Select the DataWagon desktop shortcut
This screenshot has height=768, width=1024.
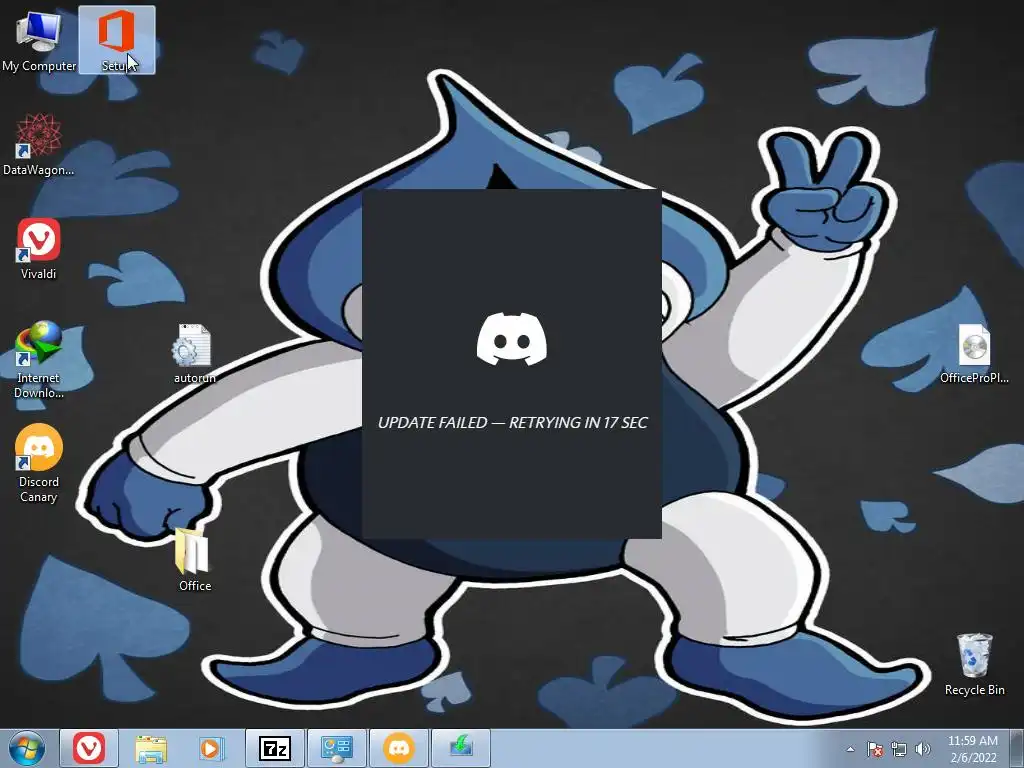[x=39, y=144]
